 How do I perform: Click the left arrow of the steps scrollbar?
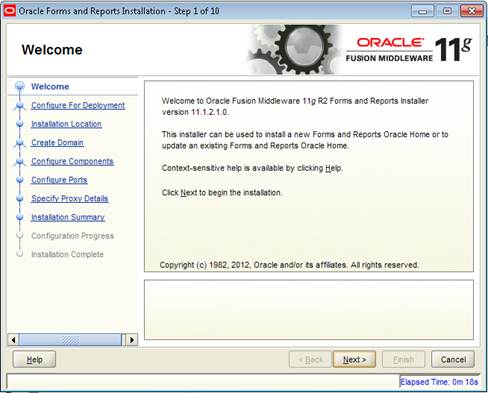(x=13, y=340)
